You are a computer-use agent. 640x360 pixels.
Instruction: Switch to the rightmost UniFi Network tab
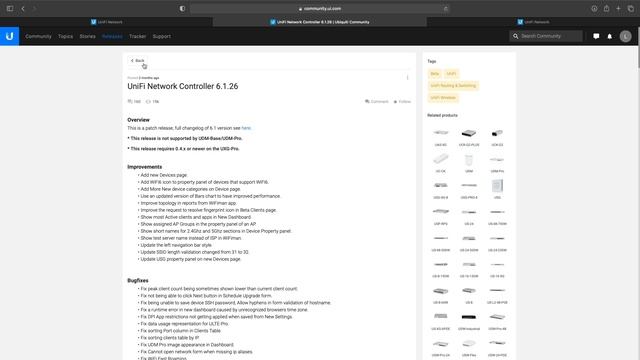[533, 22]
